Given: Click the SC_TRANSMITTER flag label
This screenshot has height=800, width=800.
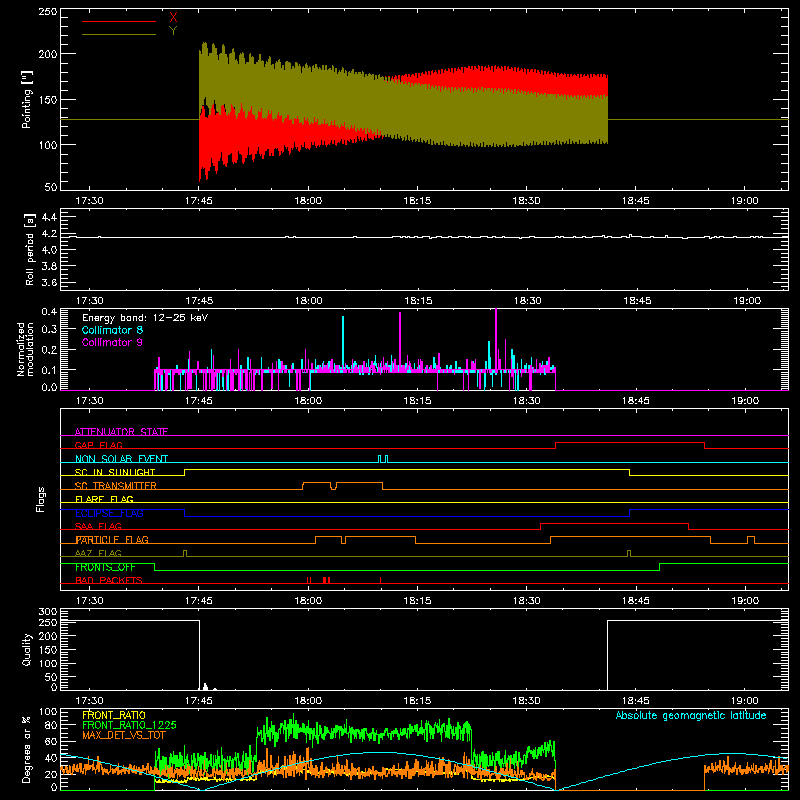Looking at the screenshot, I should (116, 485).
